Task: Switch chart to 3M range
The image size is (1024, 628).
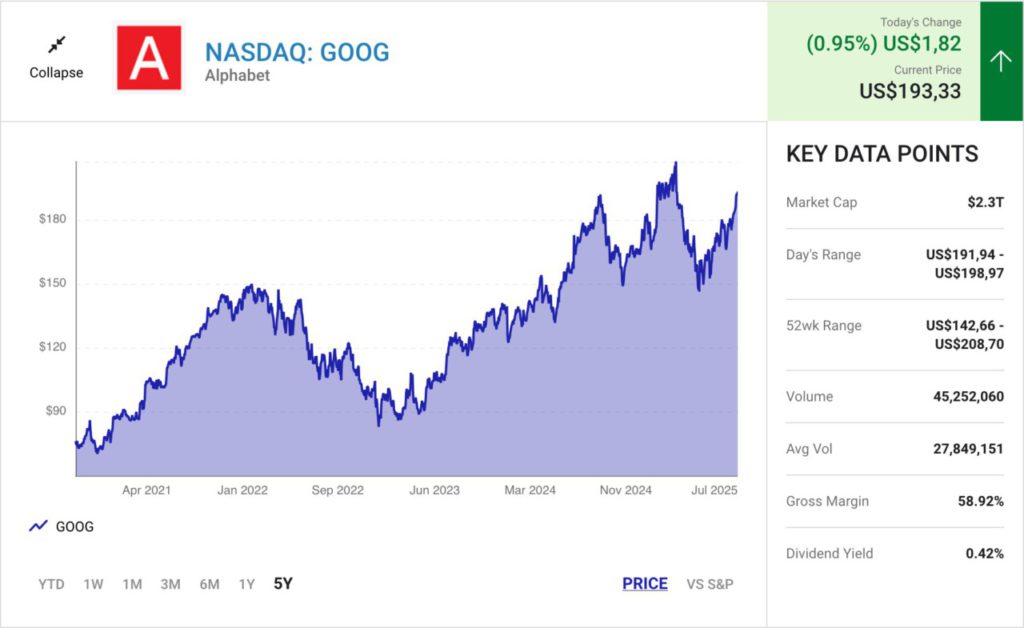Action: pos(170,584)
